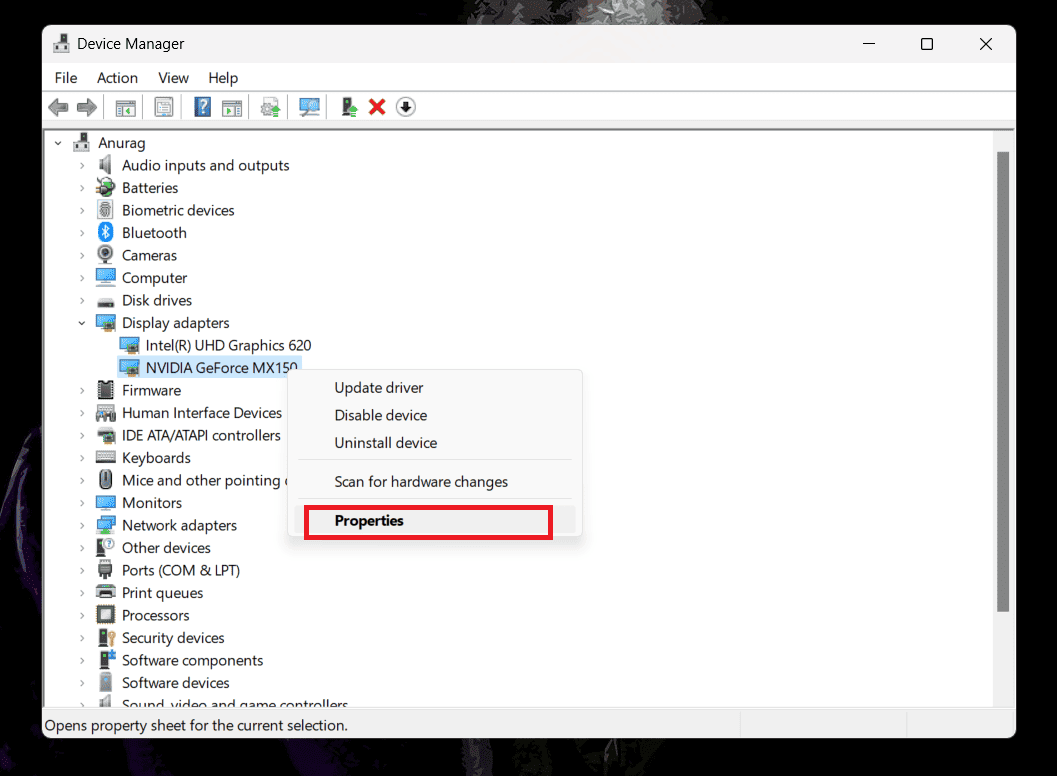Select the Cameras label
This screenshot has height=776, width=1057.
point(150,256)
